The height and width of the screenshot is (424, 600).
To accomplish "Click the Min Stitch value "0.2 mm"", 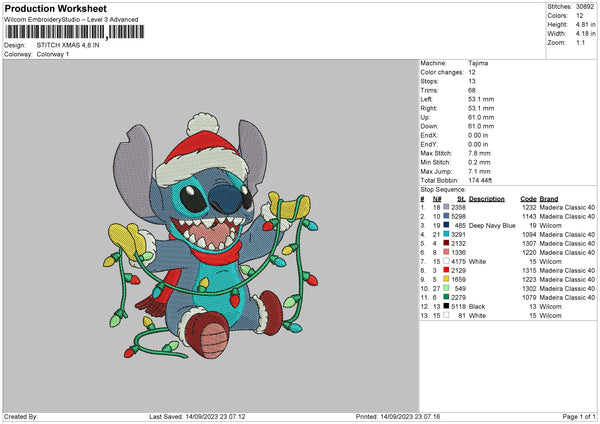I will [x=479, y=162].
